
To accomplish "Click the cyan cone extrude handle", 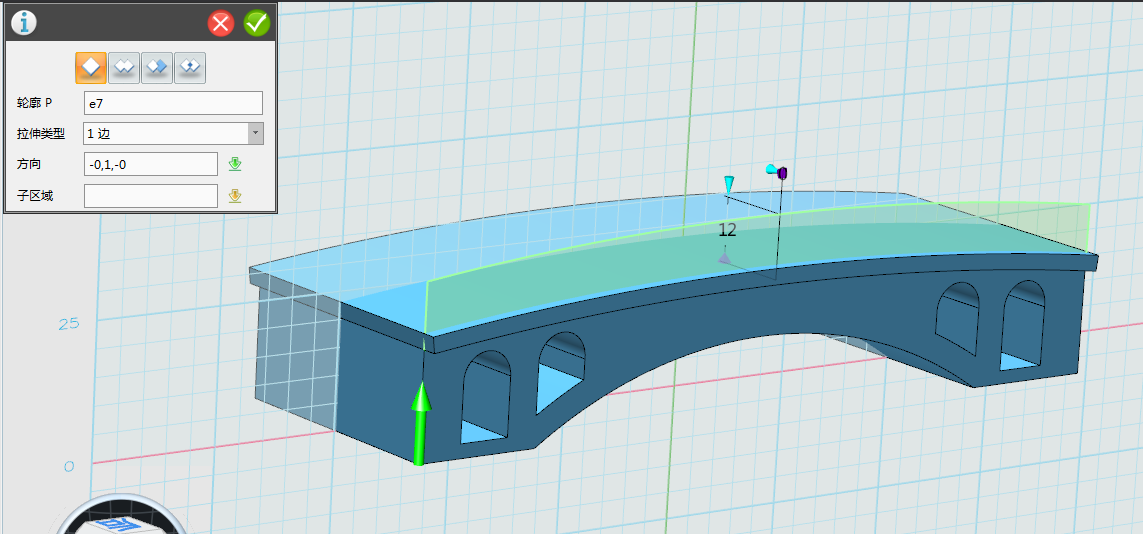I will coord(730,184).
